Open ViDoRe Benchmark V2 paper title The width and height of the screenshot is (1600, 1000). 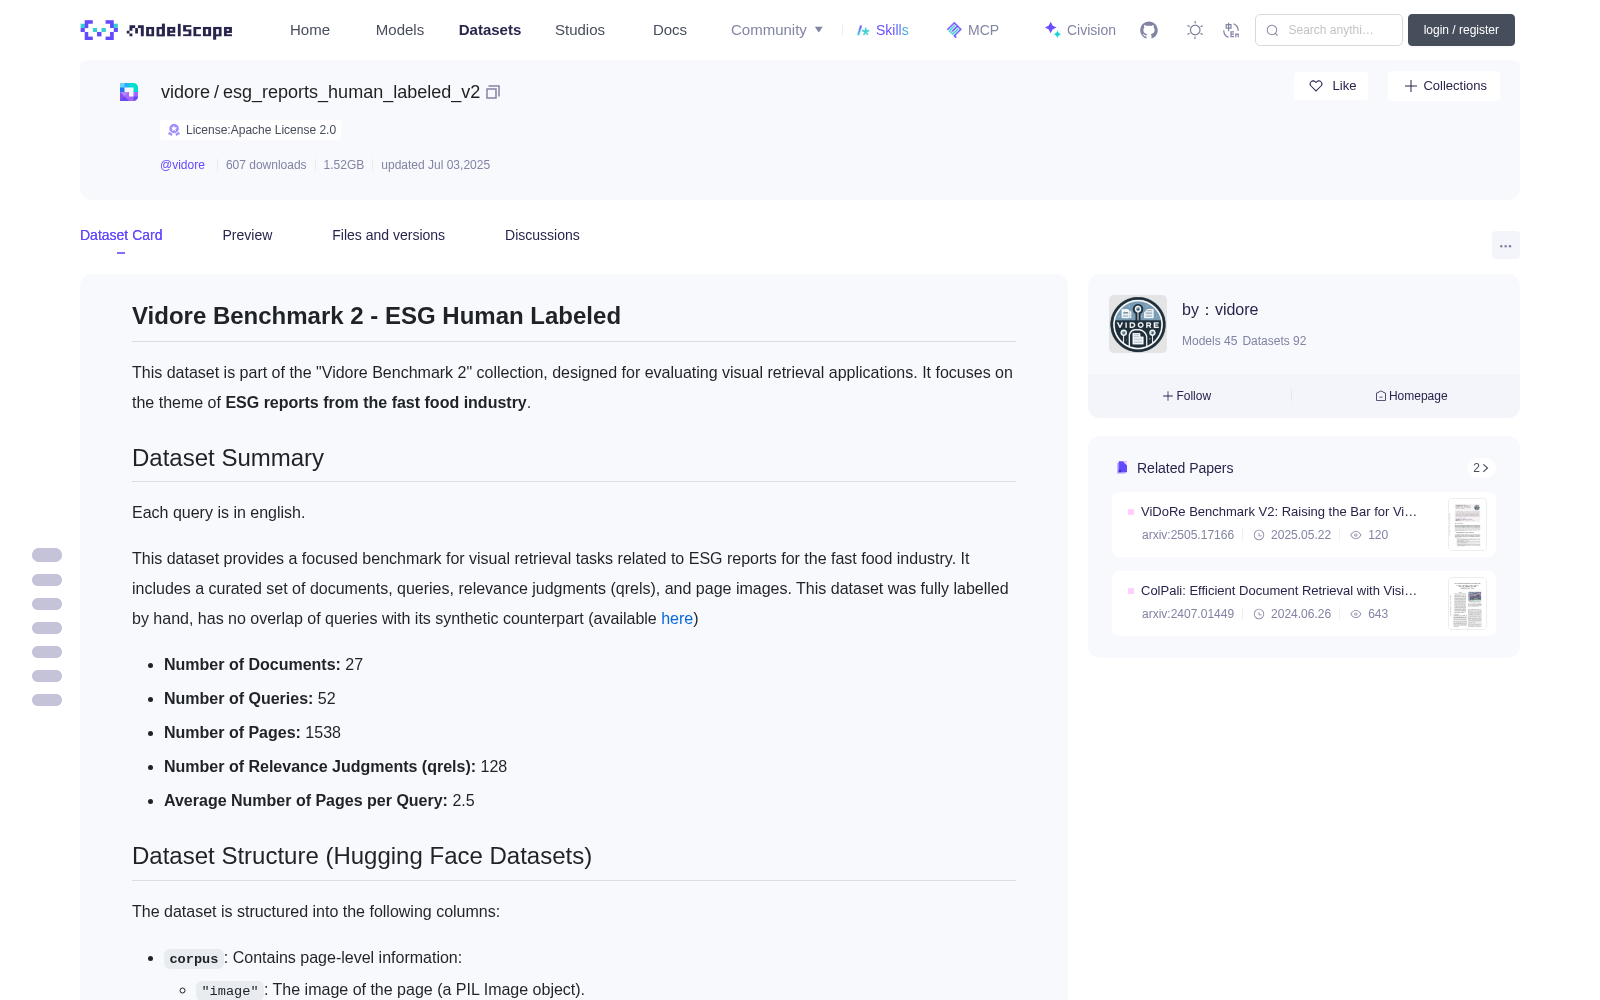1279,511
